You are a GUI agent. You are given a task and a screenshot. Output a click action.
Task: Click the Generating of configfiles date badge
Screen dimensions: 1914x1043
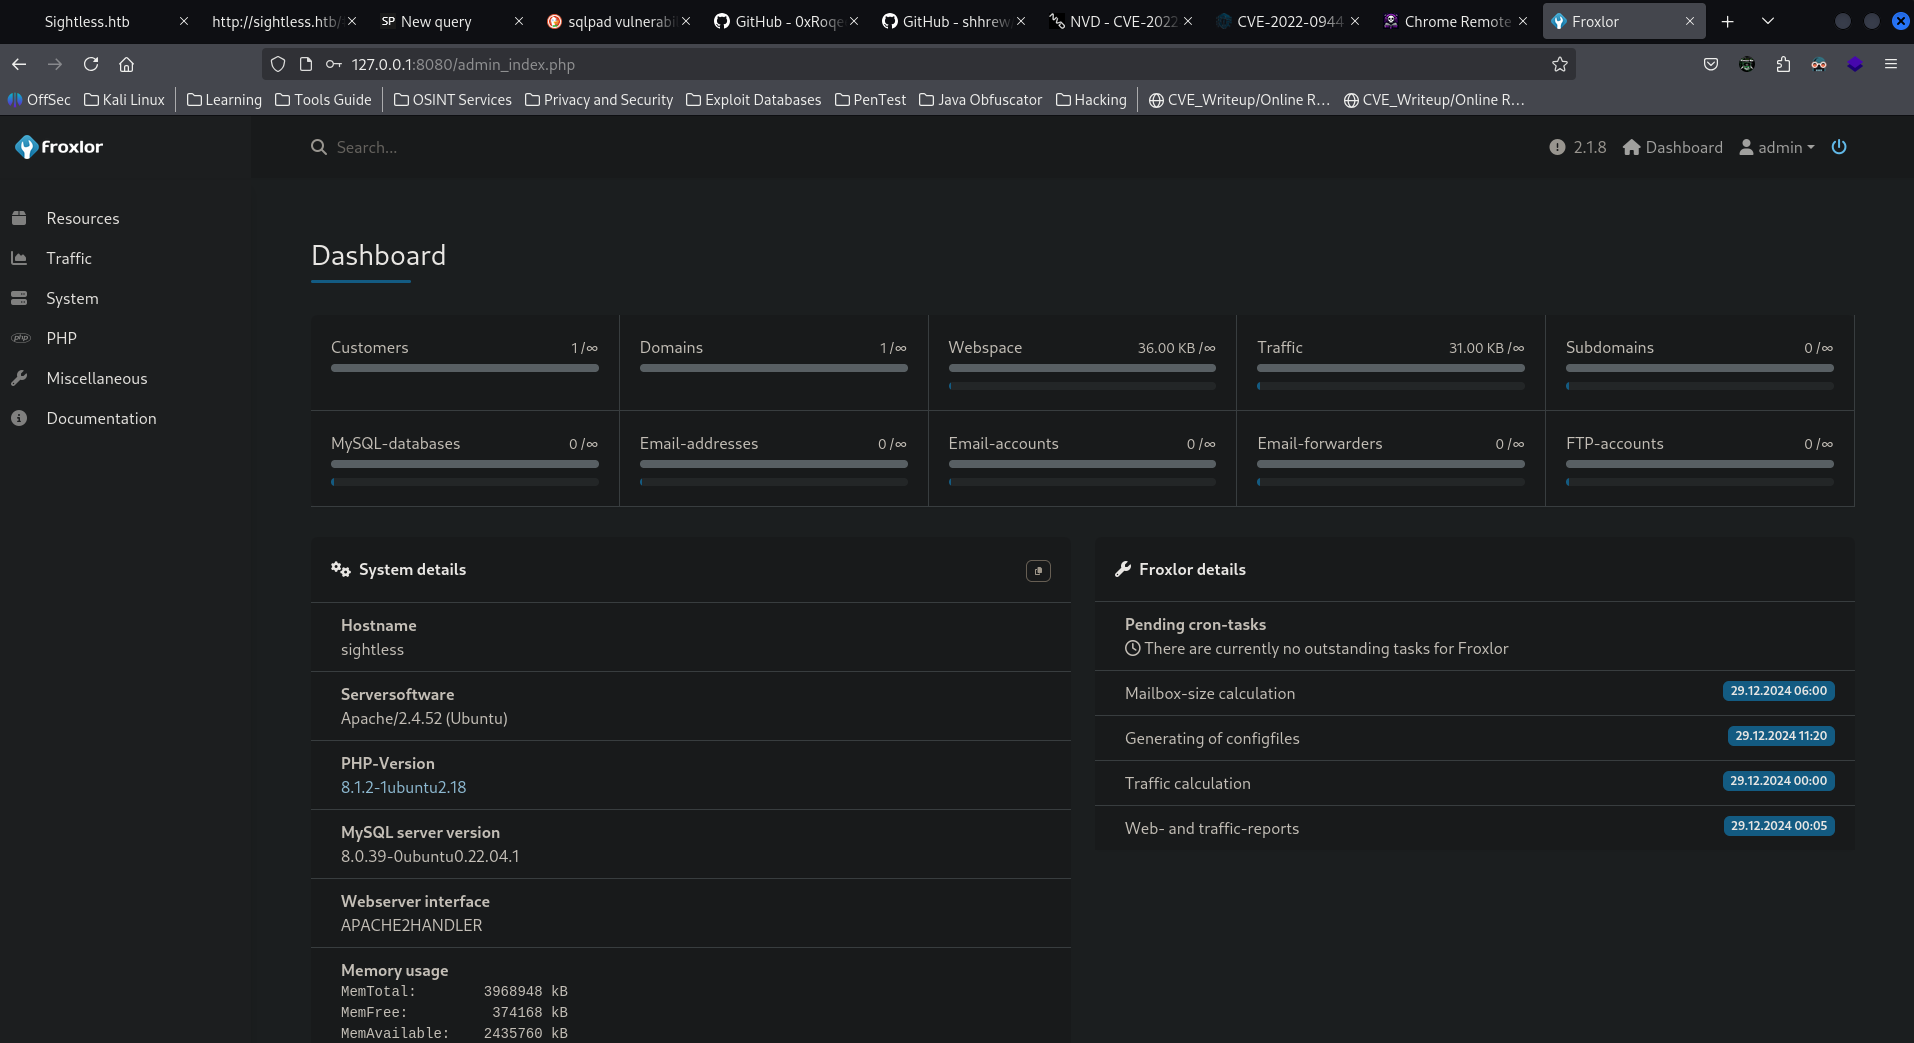[x=1780, y=736]
